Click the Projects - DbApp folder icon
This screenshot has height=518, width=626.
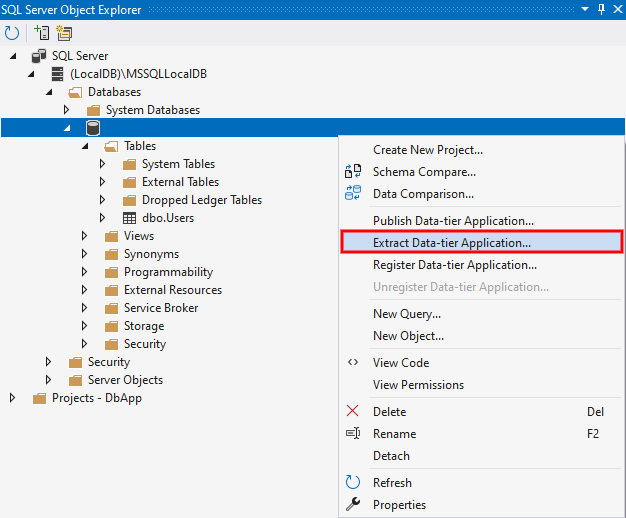(39, 398)
